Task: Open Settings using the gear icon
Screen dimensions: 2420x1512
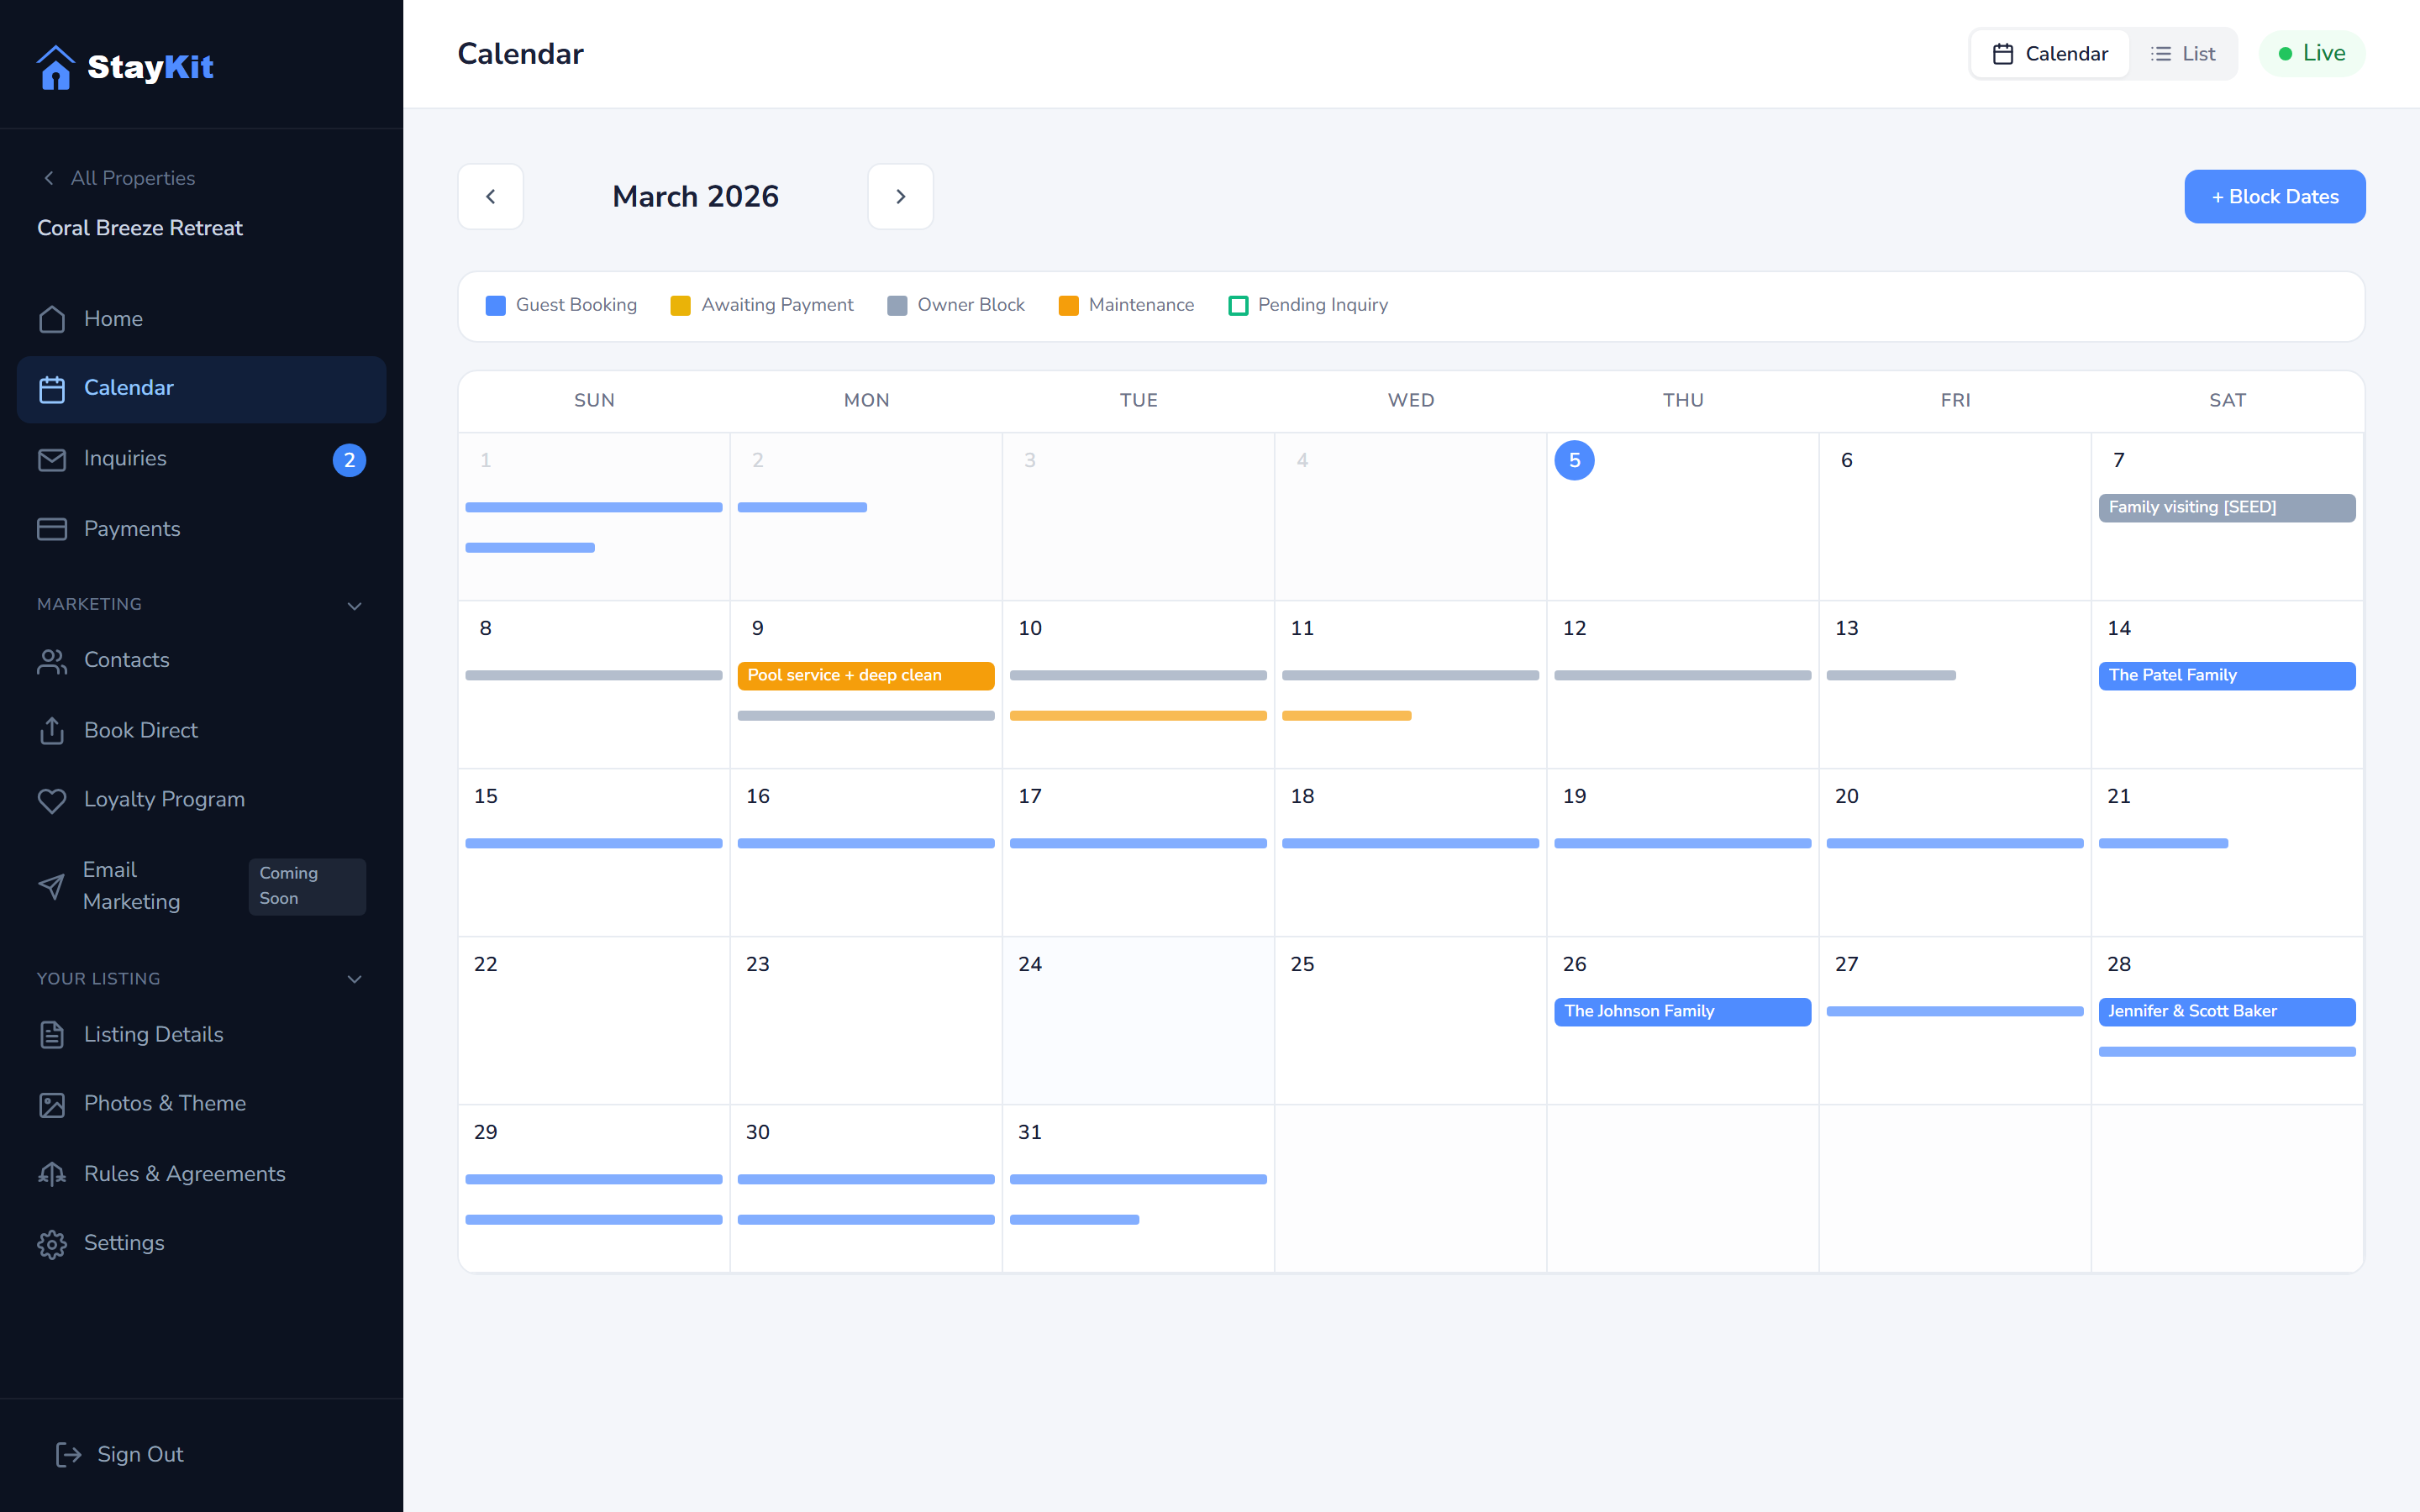Action: 53,1243
